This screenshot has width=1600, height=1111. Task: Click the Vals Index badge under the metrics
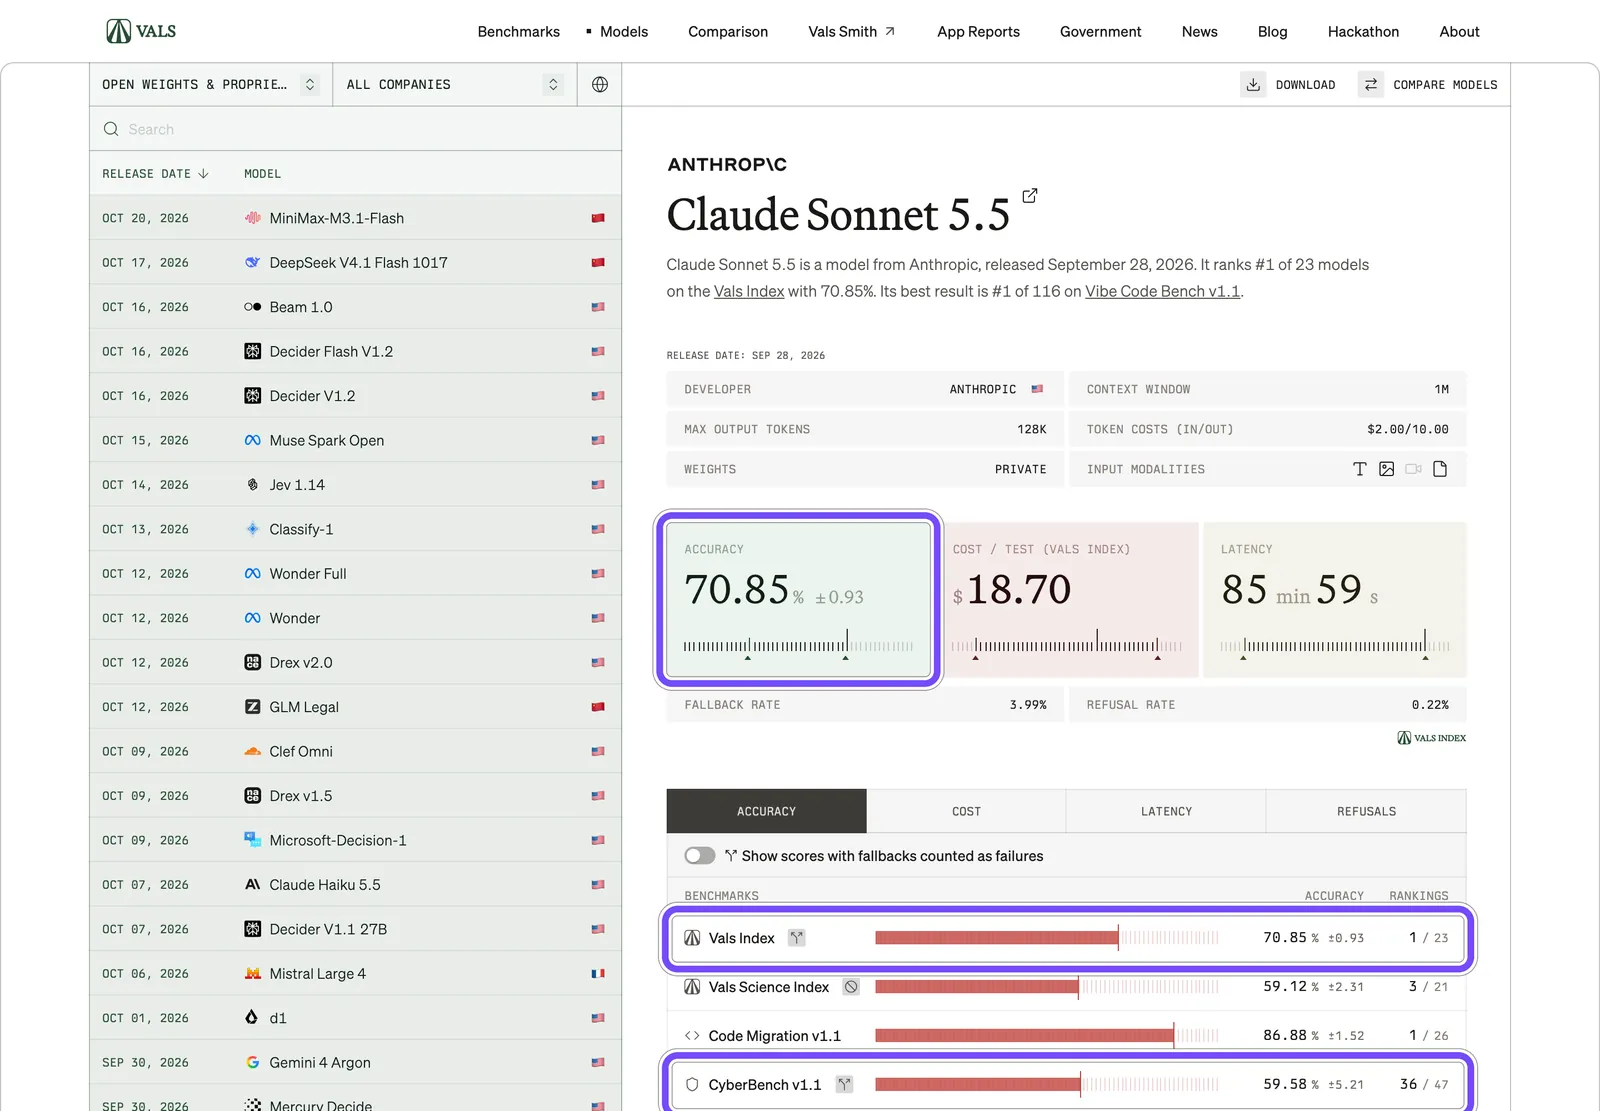click(x=1432, y=738)
